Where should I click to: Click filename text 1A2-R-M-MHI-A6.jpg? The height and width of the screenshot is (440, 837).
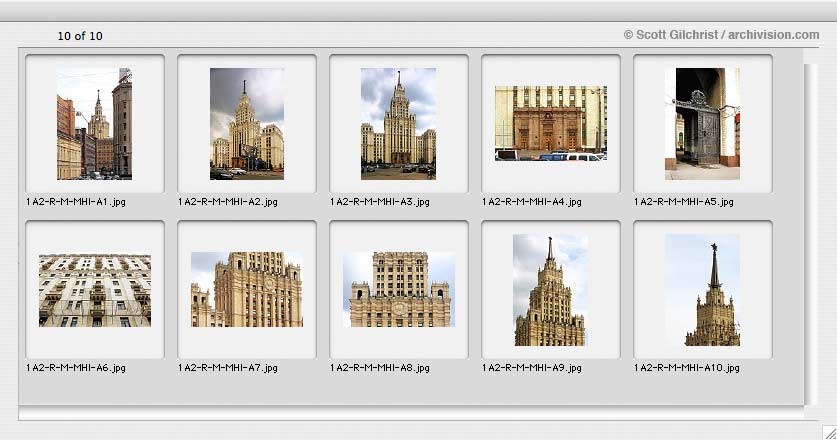(x=76, y=368)
